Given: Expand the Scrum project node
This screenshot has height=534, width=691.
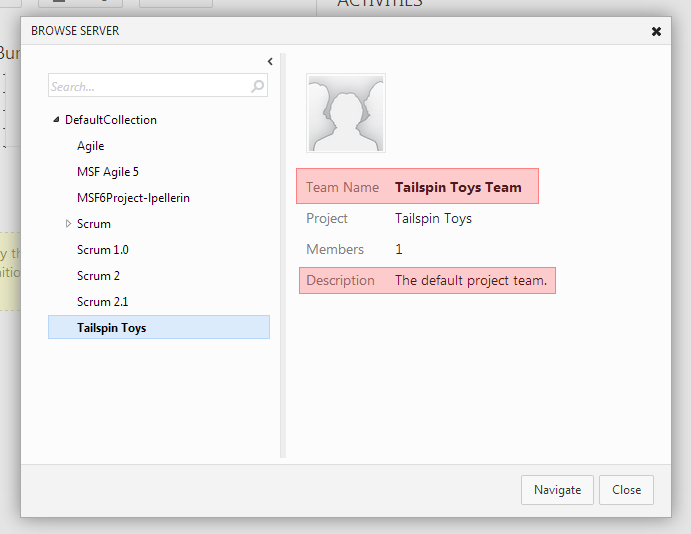Looking at the screenshot, I should coord(68,223).
